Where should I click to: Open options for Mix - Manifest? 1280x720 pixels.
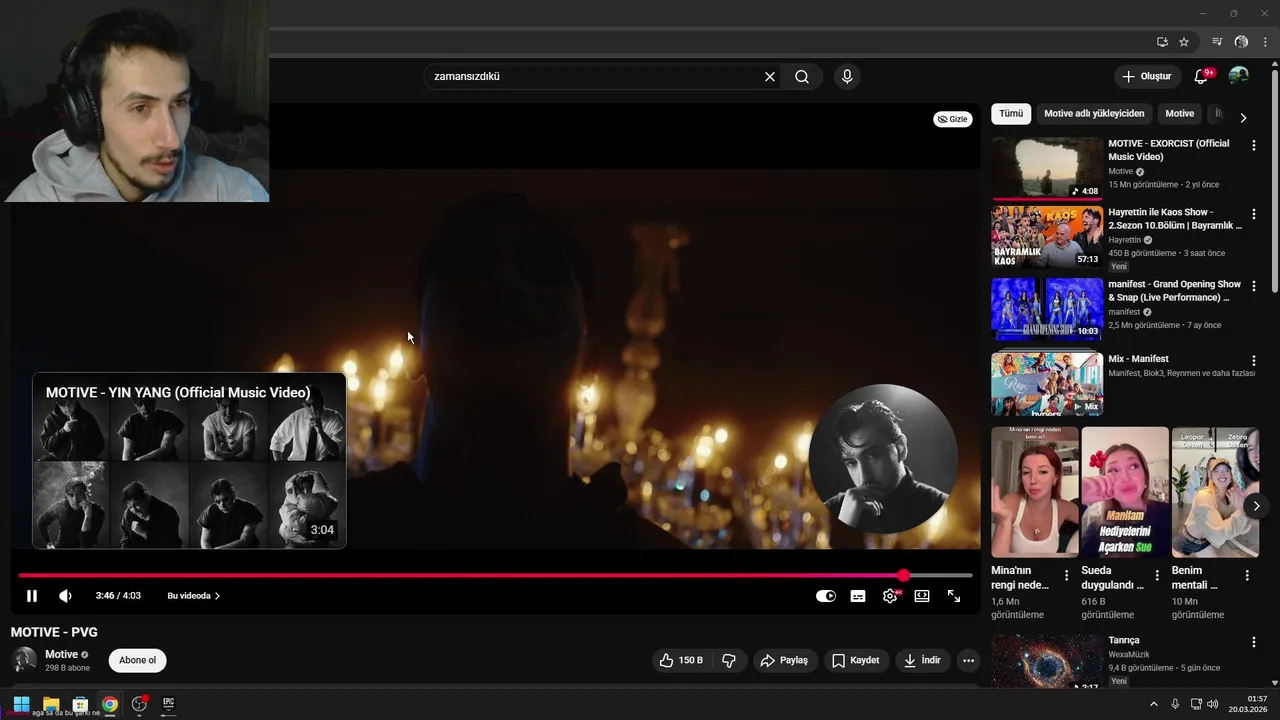click(1254, 361)
